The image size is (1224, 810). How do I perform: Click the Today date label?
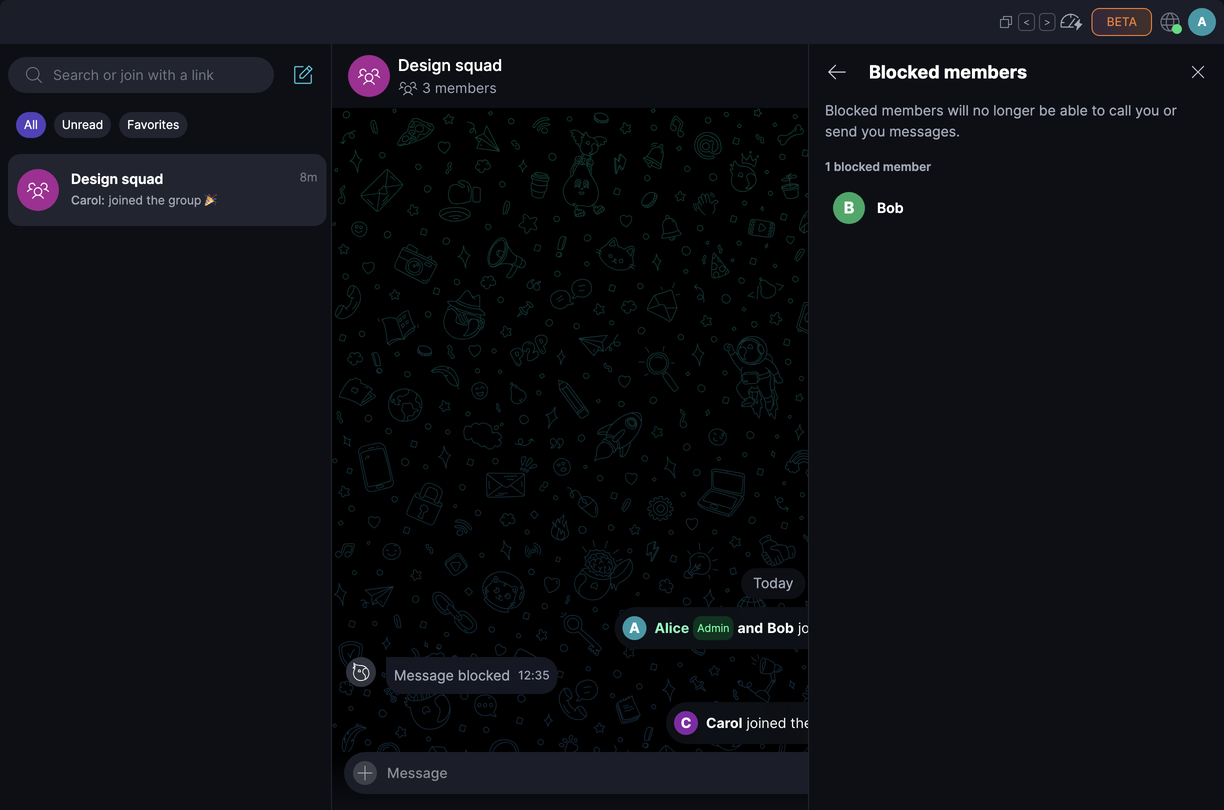pyautogui.click(x=773, y=583)
